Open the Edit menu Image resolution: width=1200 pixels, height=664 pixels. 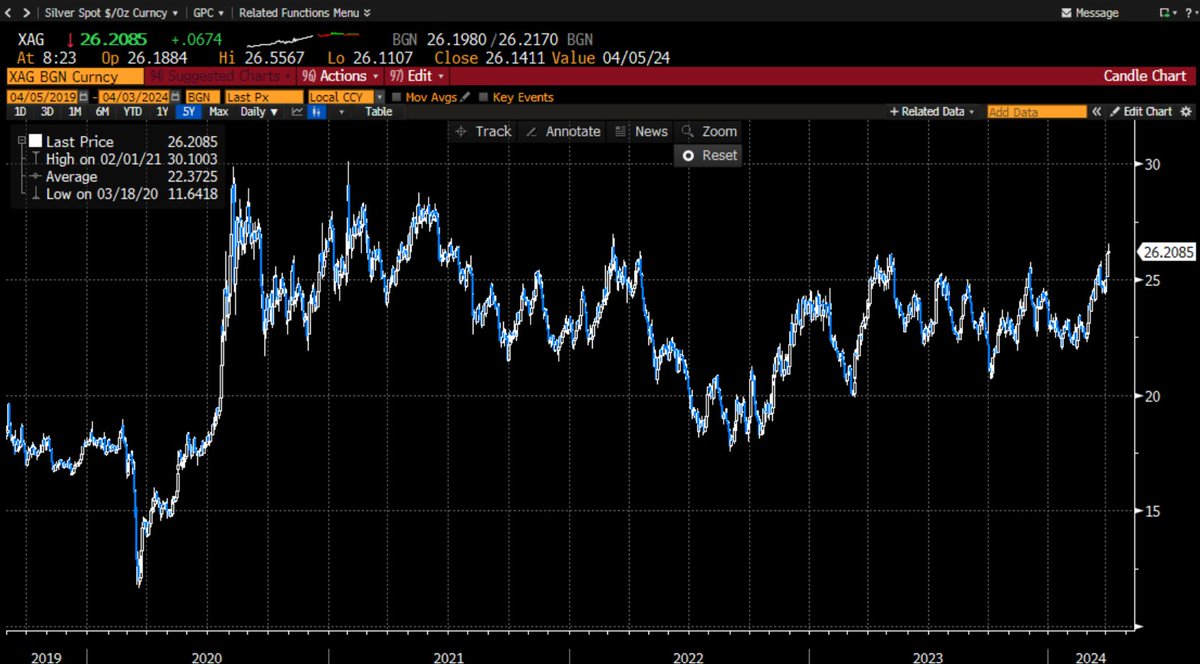(418, 76)
